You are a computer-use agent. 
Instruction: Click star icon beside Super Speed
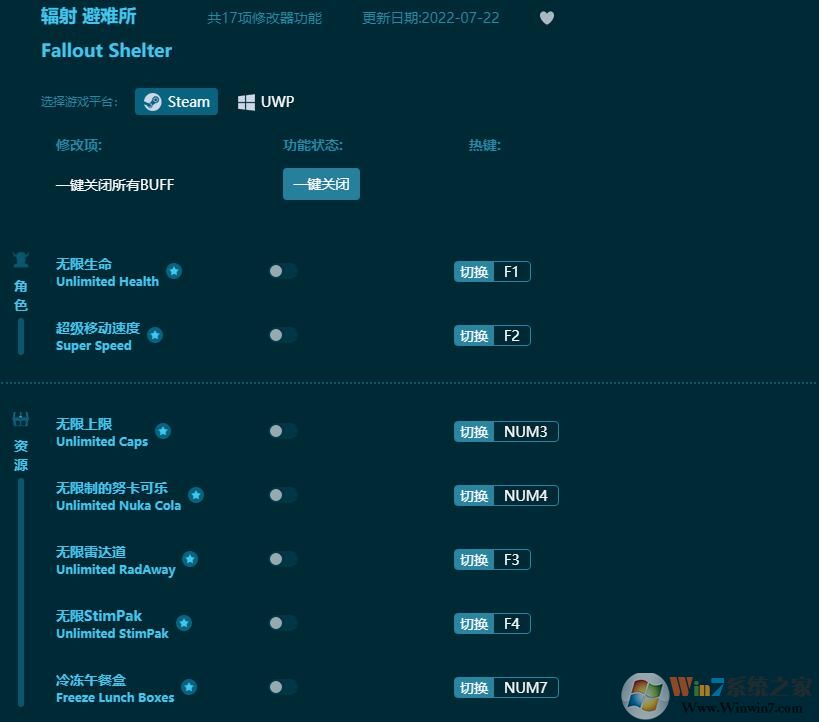point(155,335)
